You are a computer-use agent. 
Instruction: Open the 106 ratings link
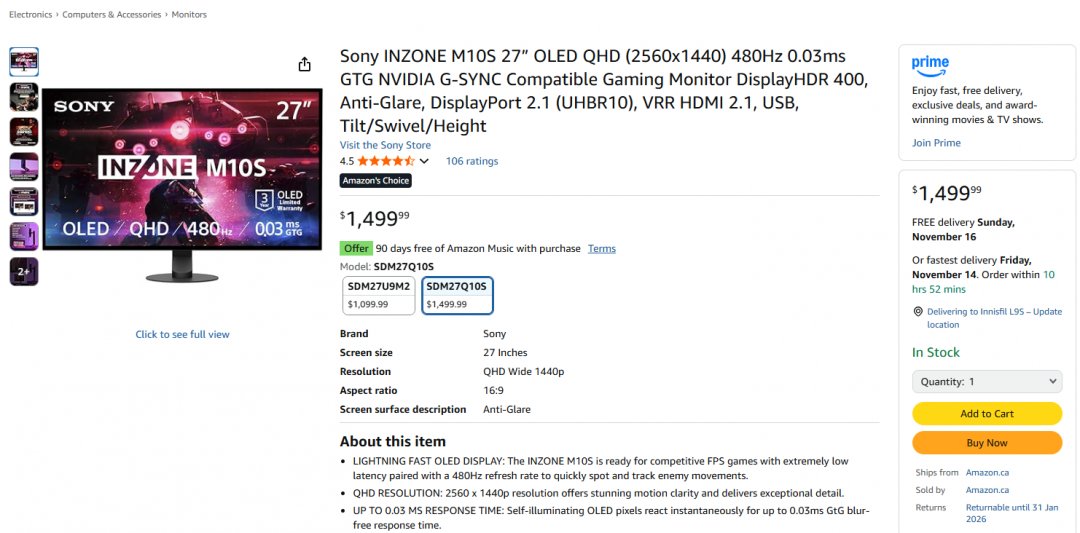(471, 161)
